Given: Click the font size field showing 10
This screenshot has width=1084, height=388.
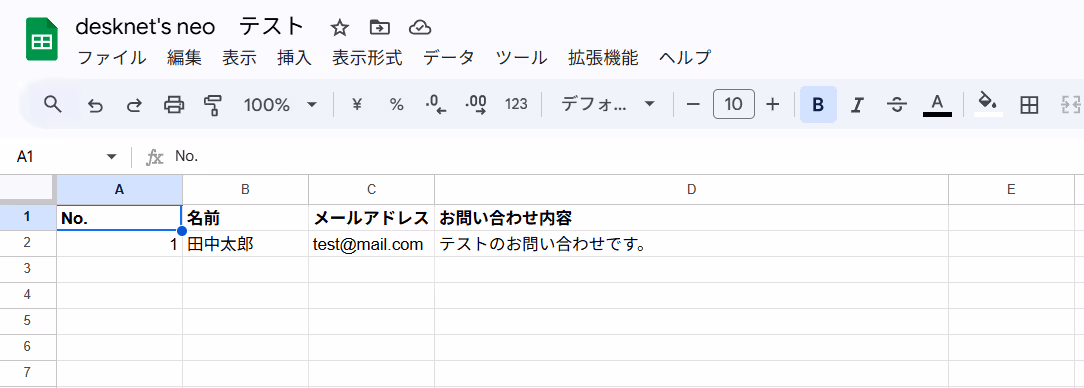Looking at the screenshot, I should [x=733, y=104].
